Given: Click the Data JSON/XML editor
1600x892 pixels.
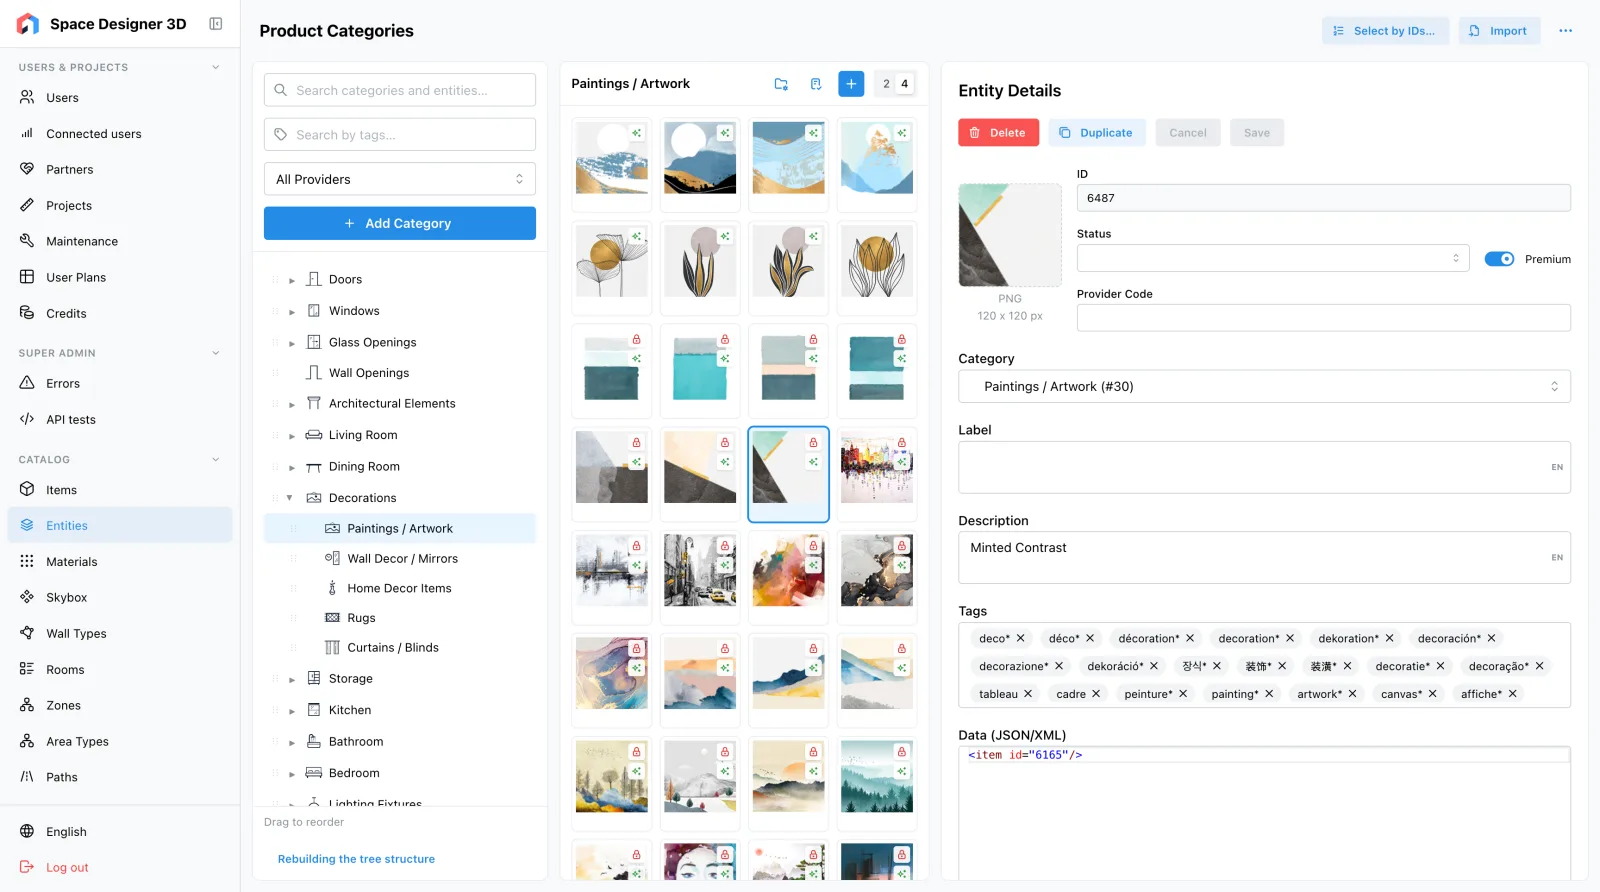Looking at the screenshot, I should 1264,812.
